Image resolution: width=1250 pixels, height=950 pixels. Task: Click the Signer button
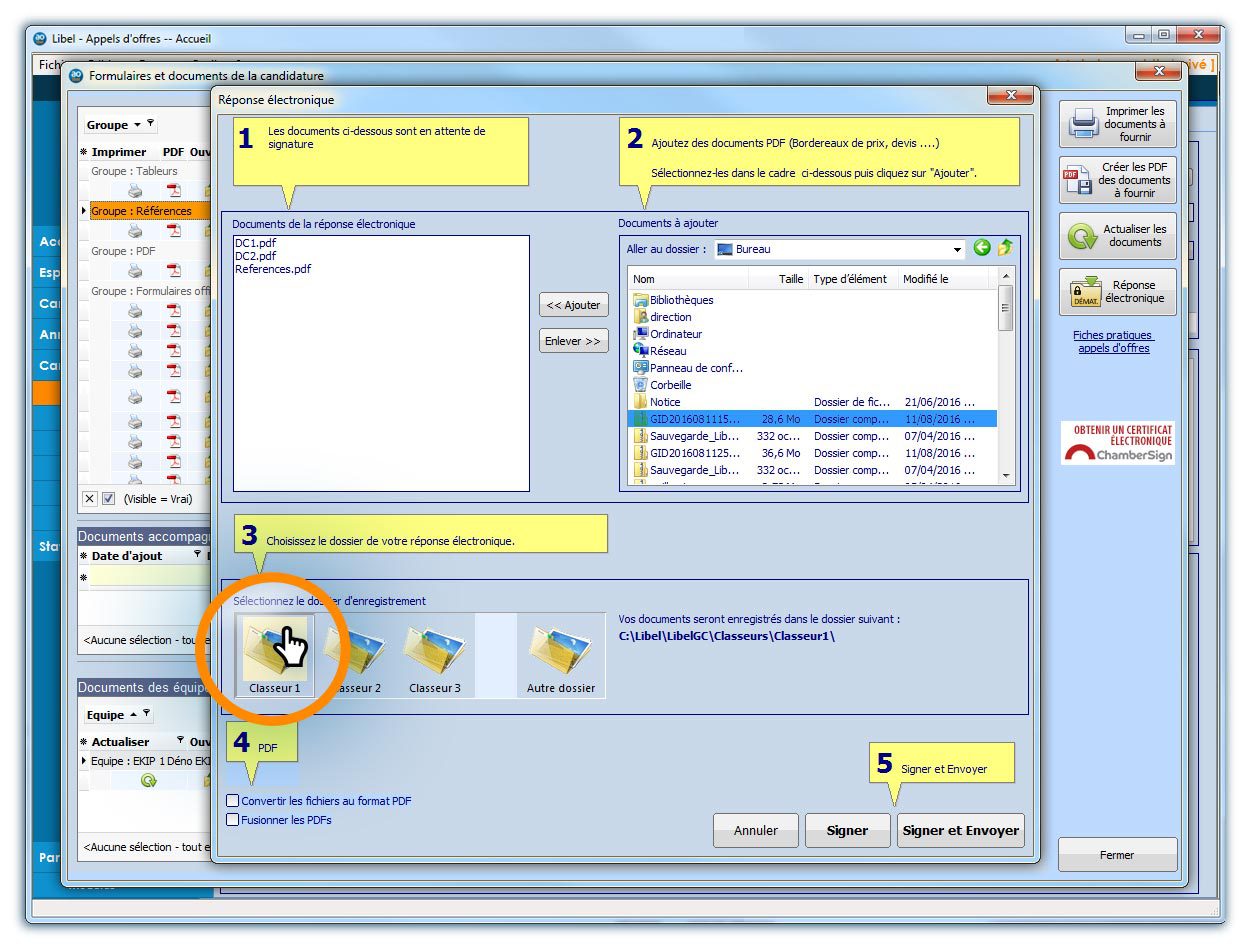tap(847, 830)
